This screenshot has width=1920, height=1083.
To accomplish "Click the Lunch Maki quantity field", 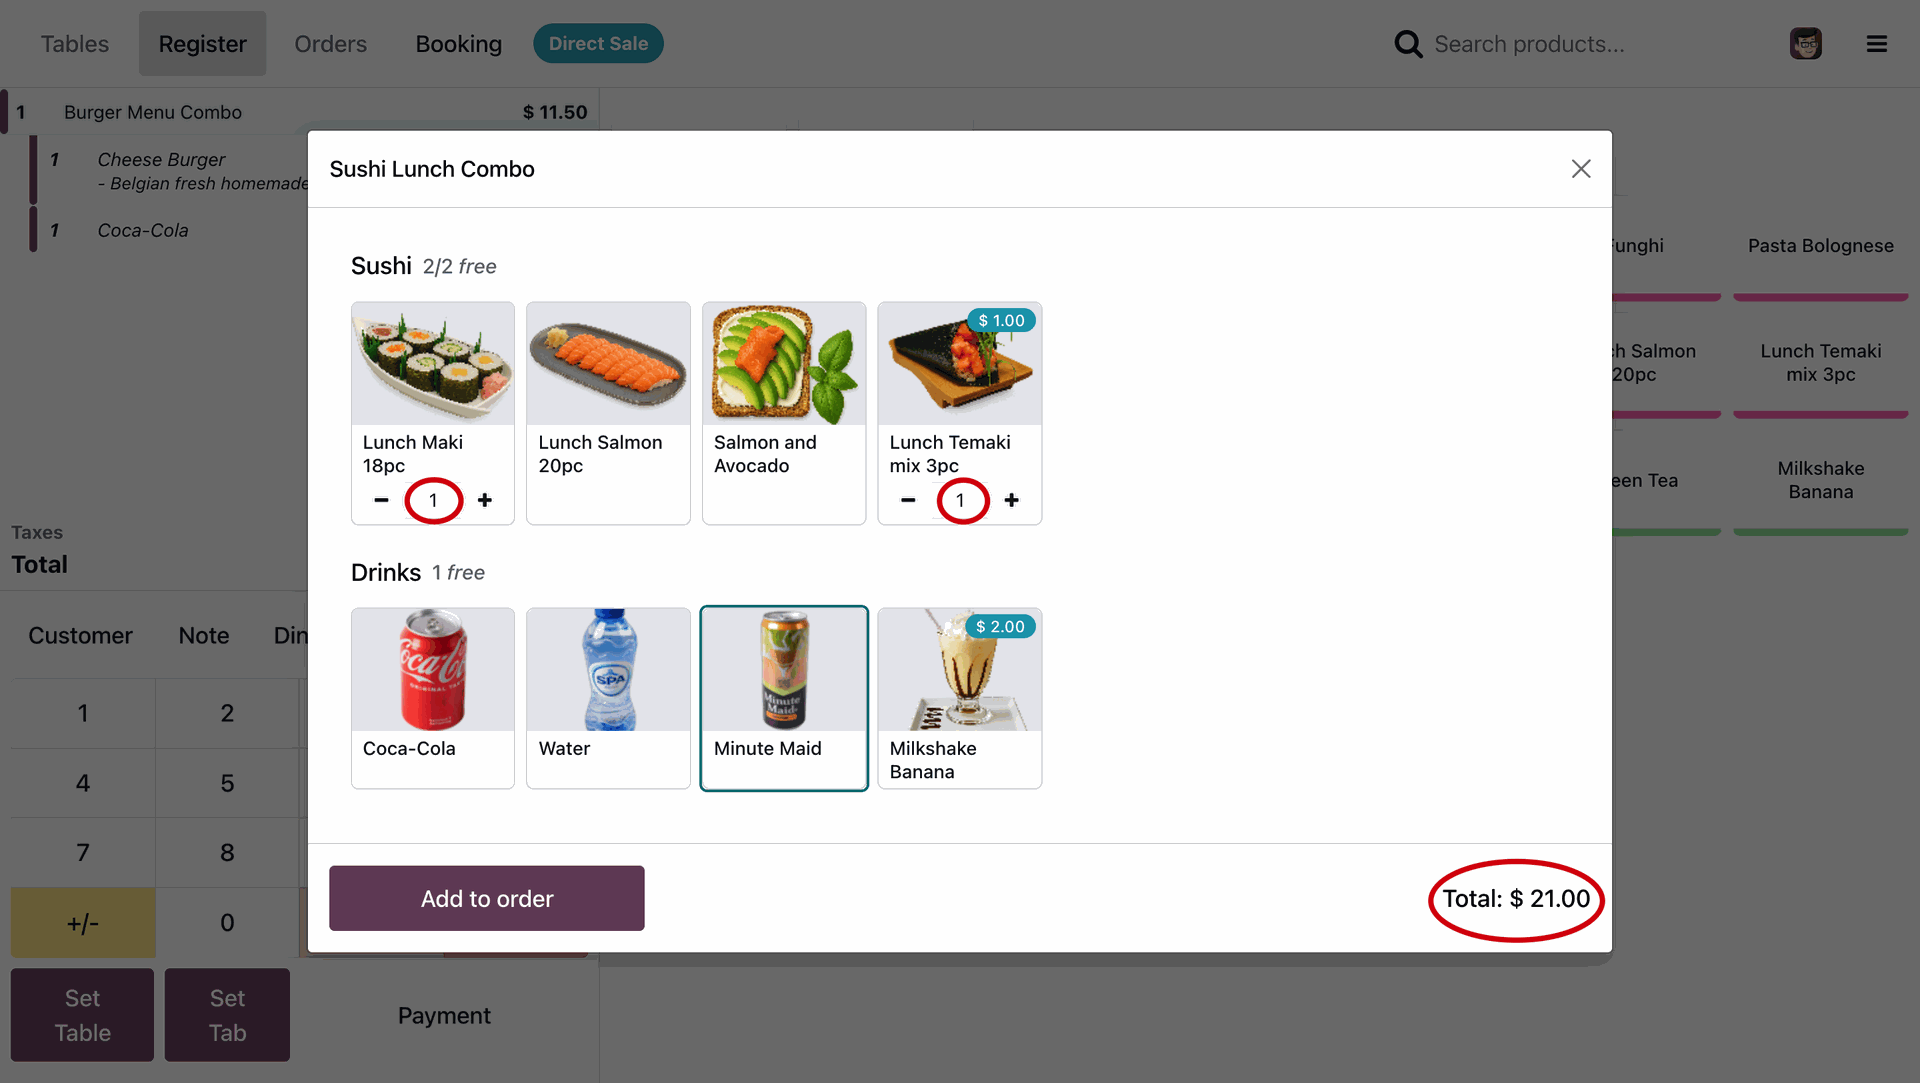I will [x=433, y=500].
